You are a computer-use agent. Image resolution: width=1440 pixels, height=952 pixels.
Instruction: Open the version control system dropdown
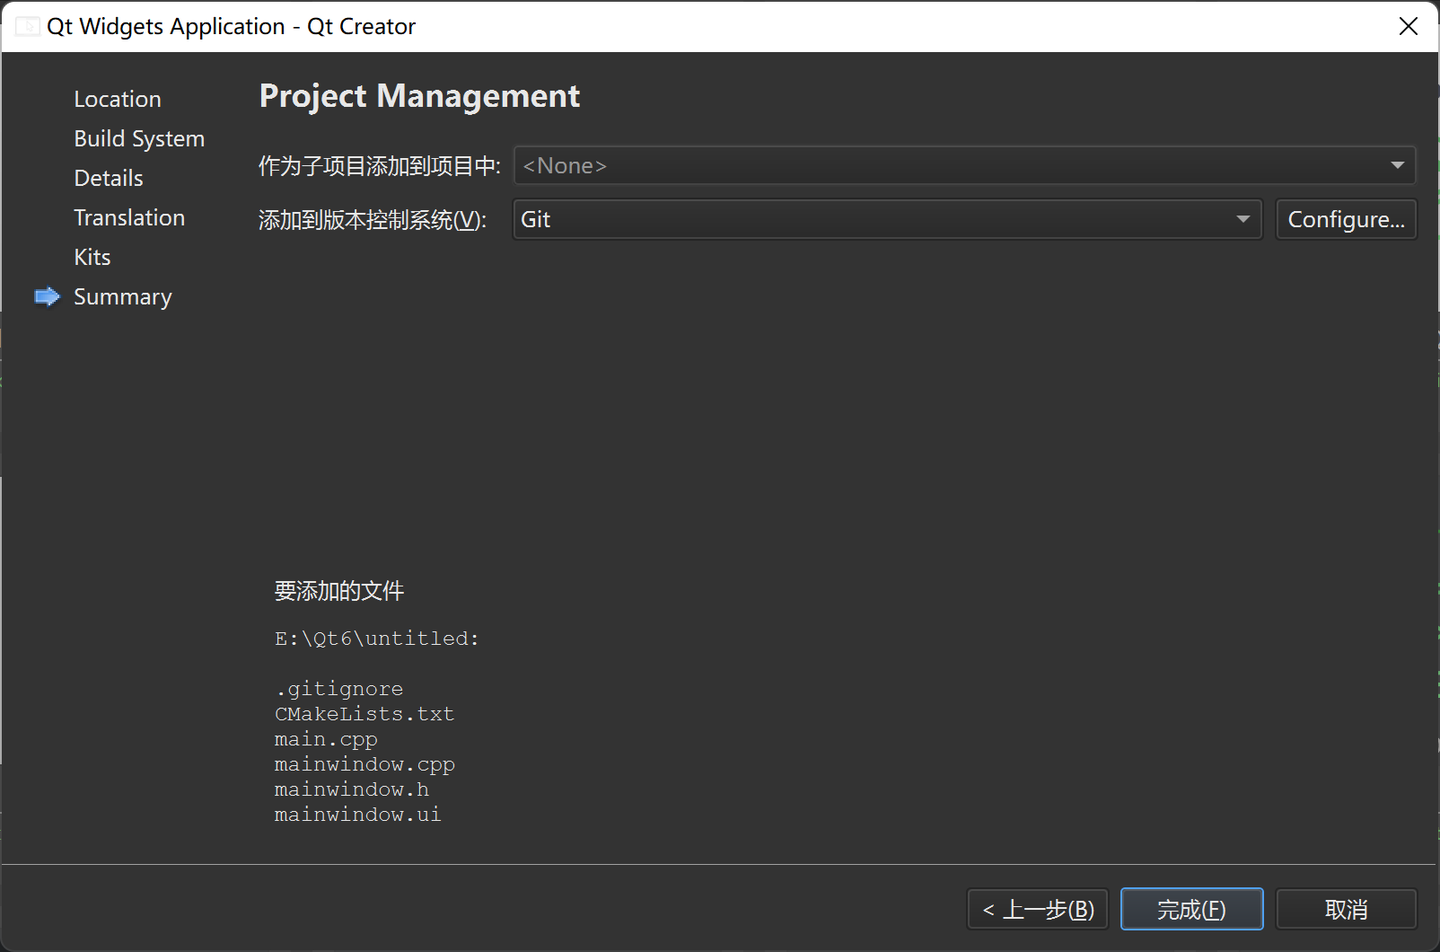886,219
